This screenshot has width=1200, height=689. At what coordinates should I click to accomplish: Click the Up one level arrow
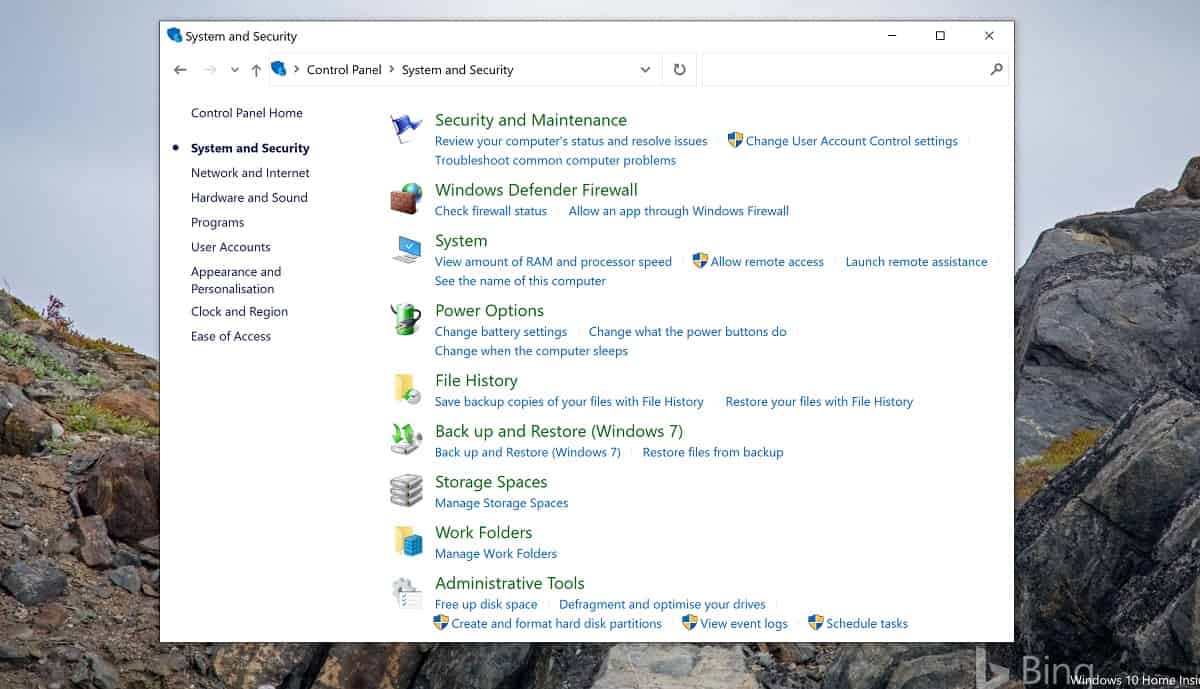pyautogui.click(x=256, y=70)
